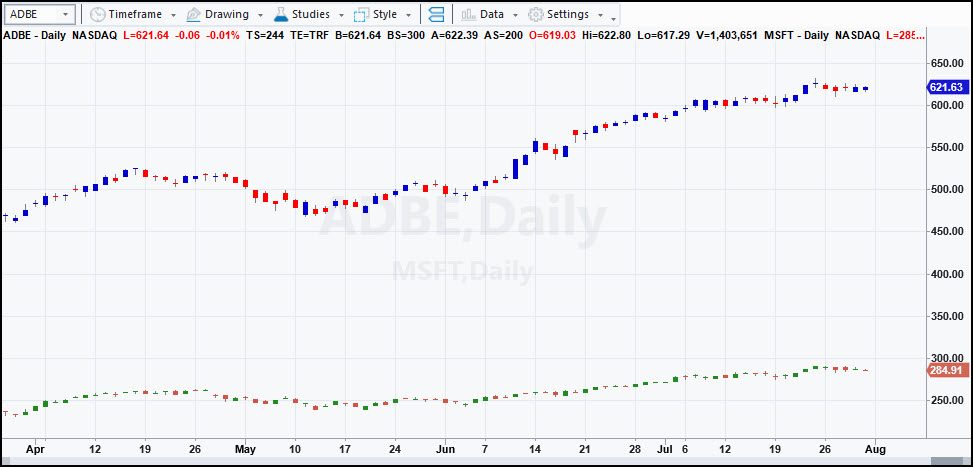
Task: Click the 450.00 price axis label
Action: 946,232
